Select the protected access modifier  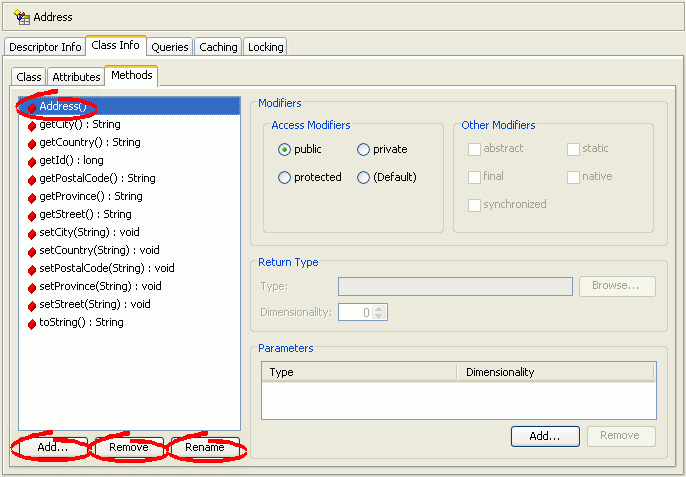pos(284,178)
